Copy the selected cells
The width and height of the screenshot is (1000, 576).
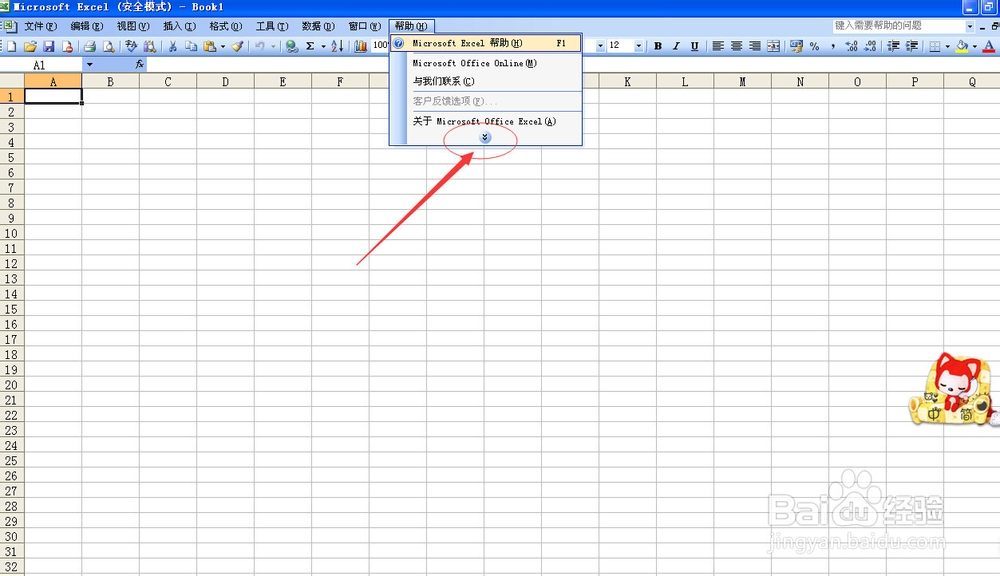pos(191,46)
